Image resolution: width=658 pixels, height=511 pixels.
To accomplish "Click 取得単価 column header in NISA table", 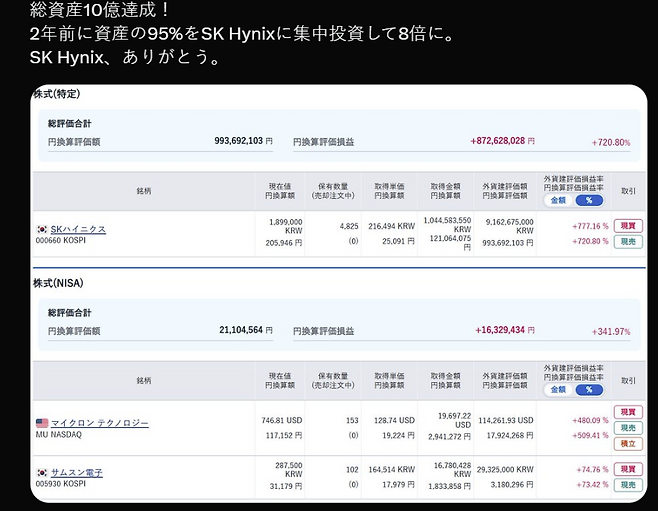I will coord(389,381).
